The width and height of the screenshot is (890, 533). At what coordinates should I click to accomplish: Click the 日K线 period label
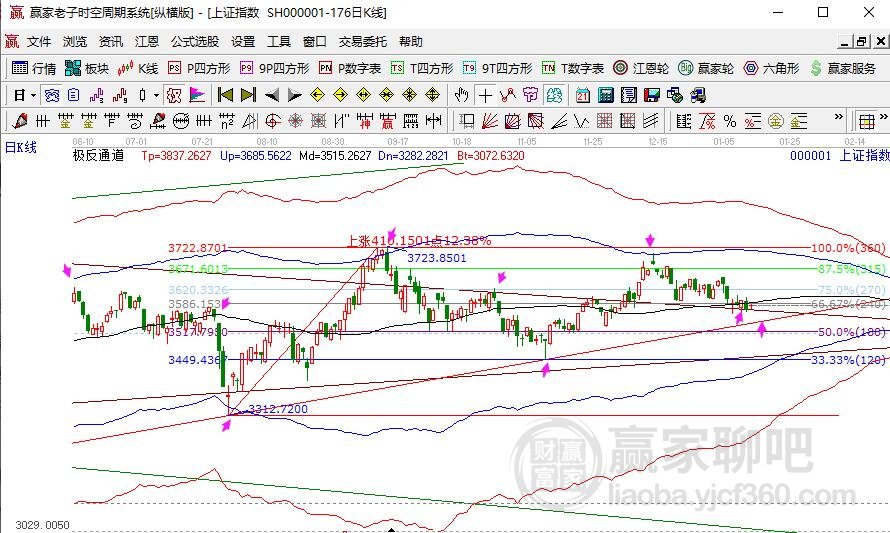[21, 148]
